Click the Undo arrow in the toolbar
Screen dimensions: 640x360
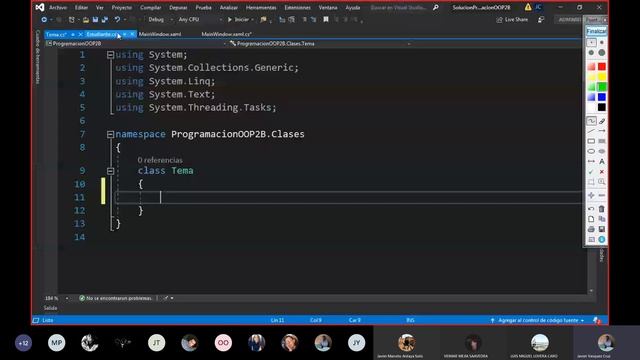pyautogui.click(x=117, y=20)
